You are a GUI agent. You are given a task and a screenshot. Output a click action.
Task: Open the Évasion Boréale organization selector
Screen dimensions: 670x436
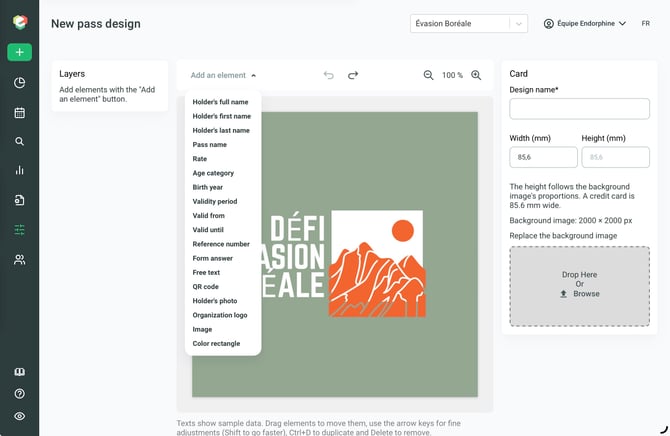pyautogui.click(x=469, y=24)
